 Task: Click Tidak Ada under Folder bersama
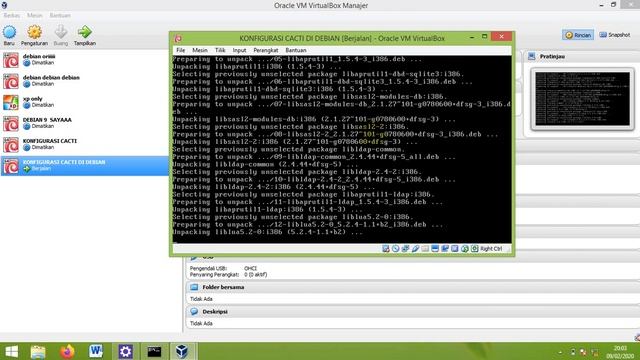(201, 299)
